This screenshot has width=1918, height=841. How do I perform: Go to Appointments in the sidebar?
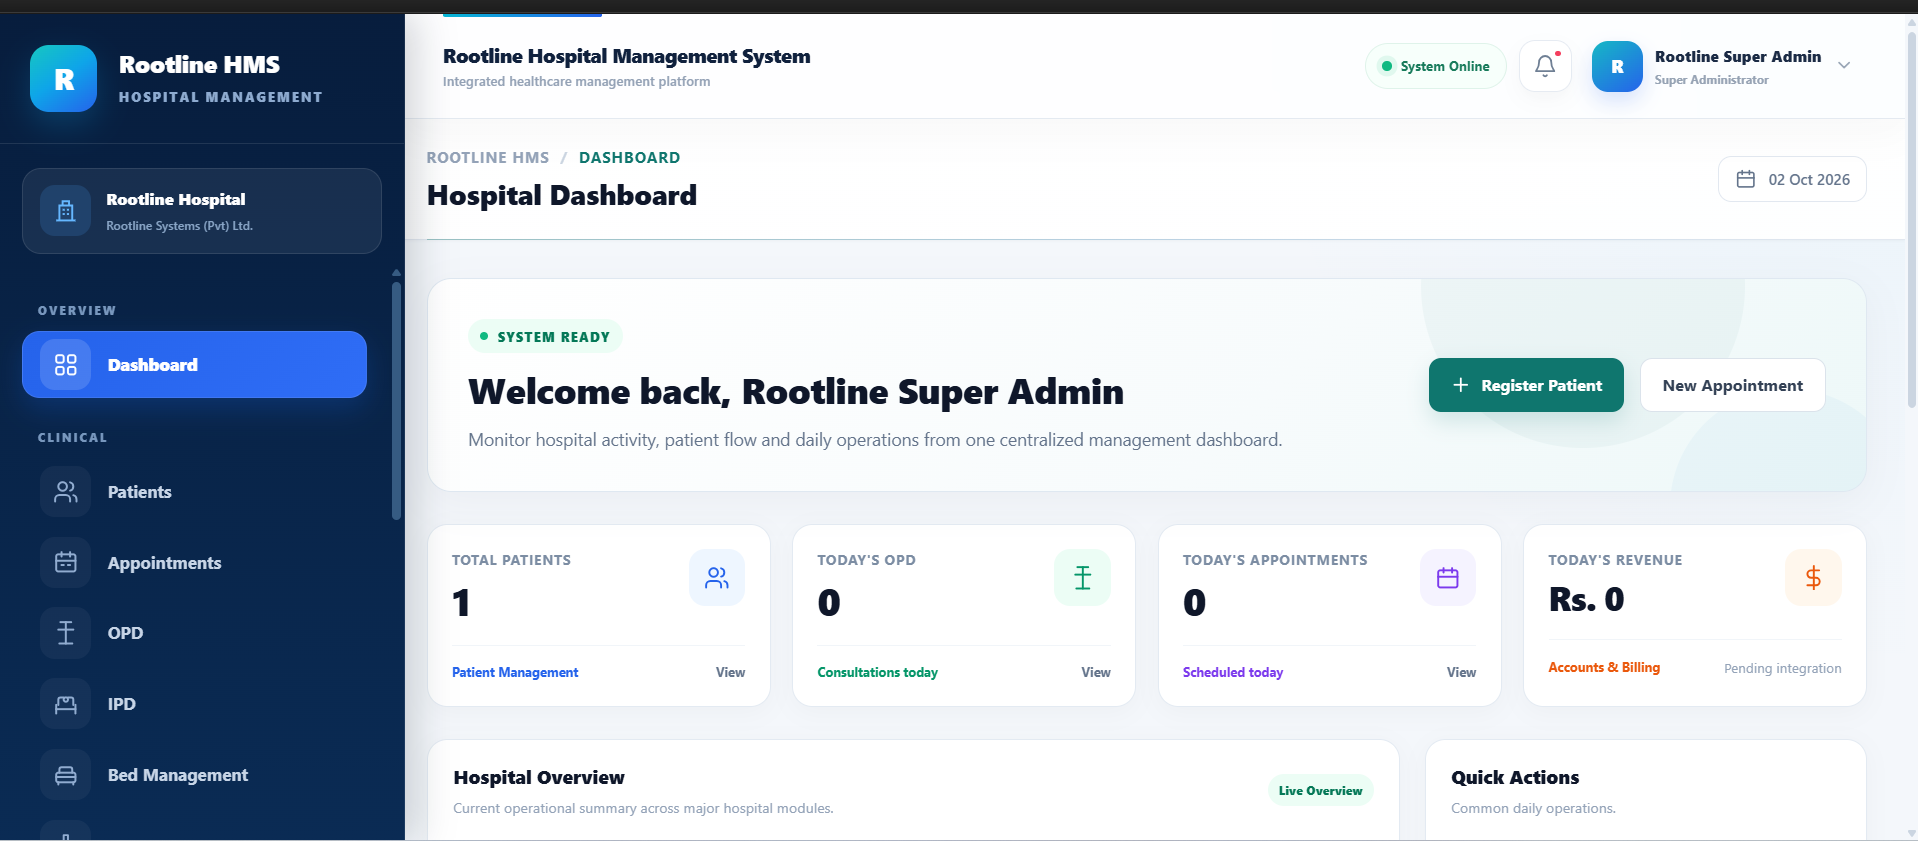[x=194, y=563]
